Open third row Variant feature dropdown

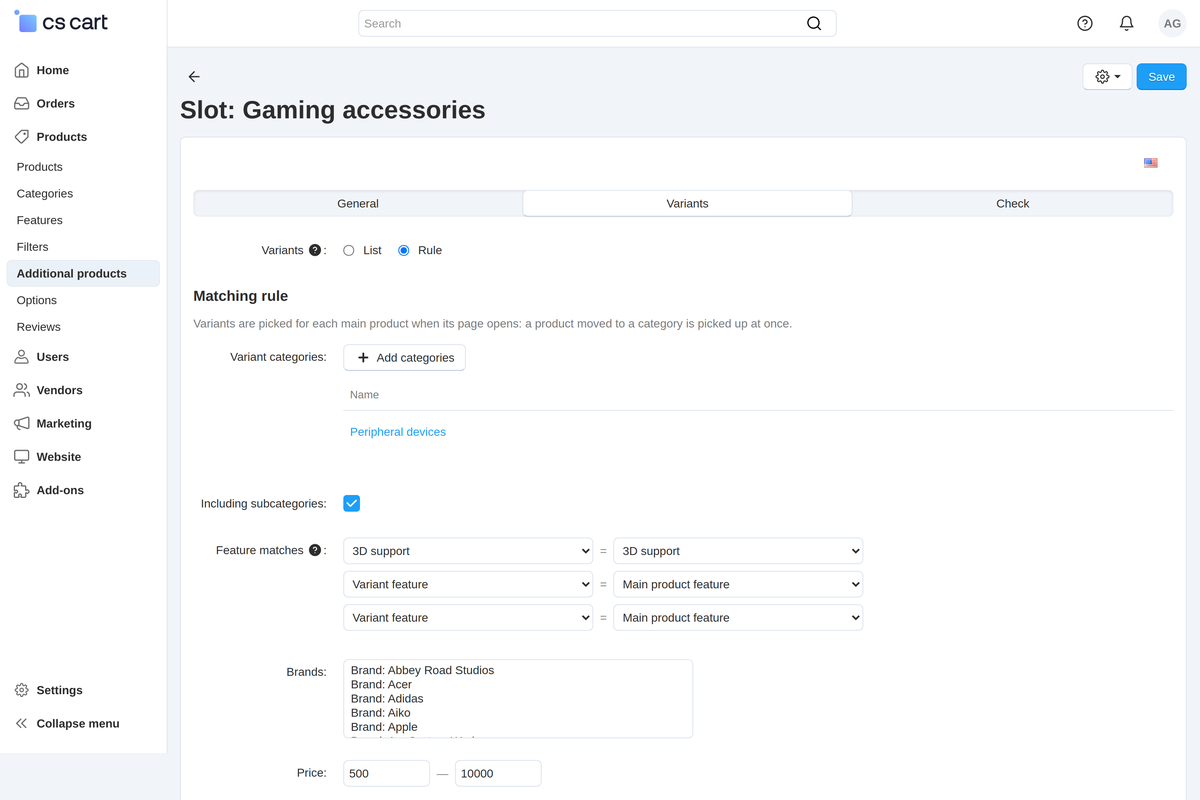468,618
